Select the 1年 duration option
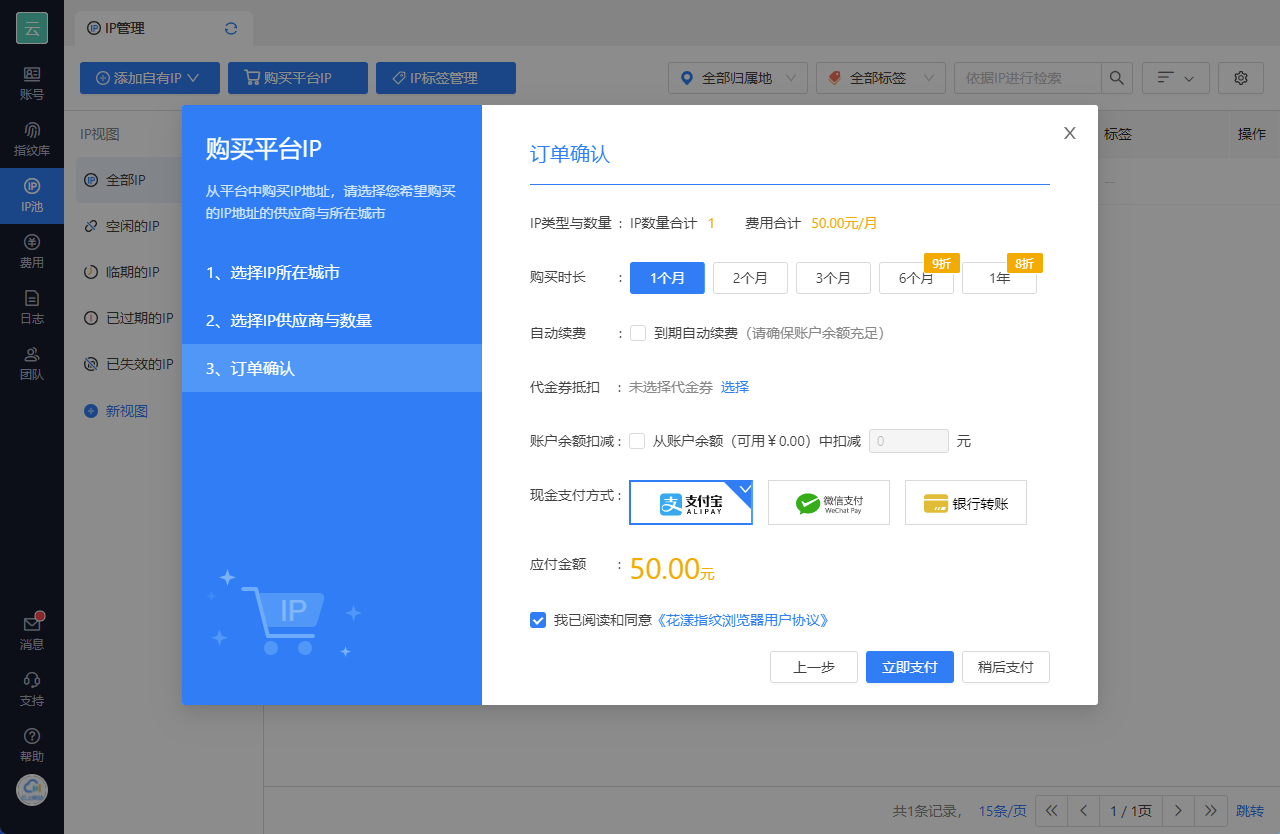This screenshot has height=834, width=1280. 999,278
